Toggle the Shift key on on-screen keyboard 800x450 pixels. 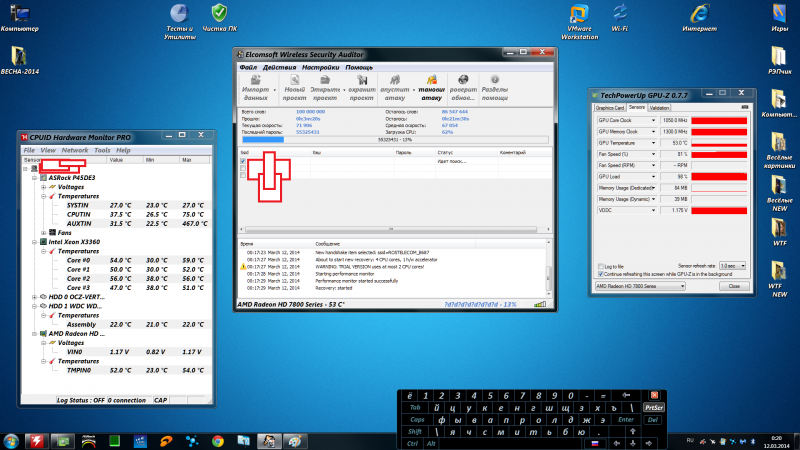415,432
